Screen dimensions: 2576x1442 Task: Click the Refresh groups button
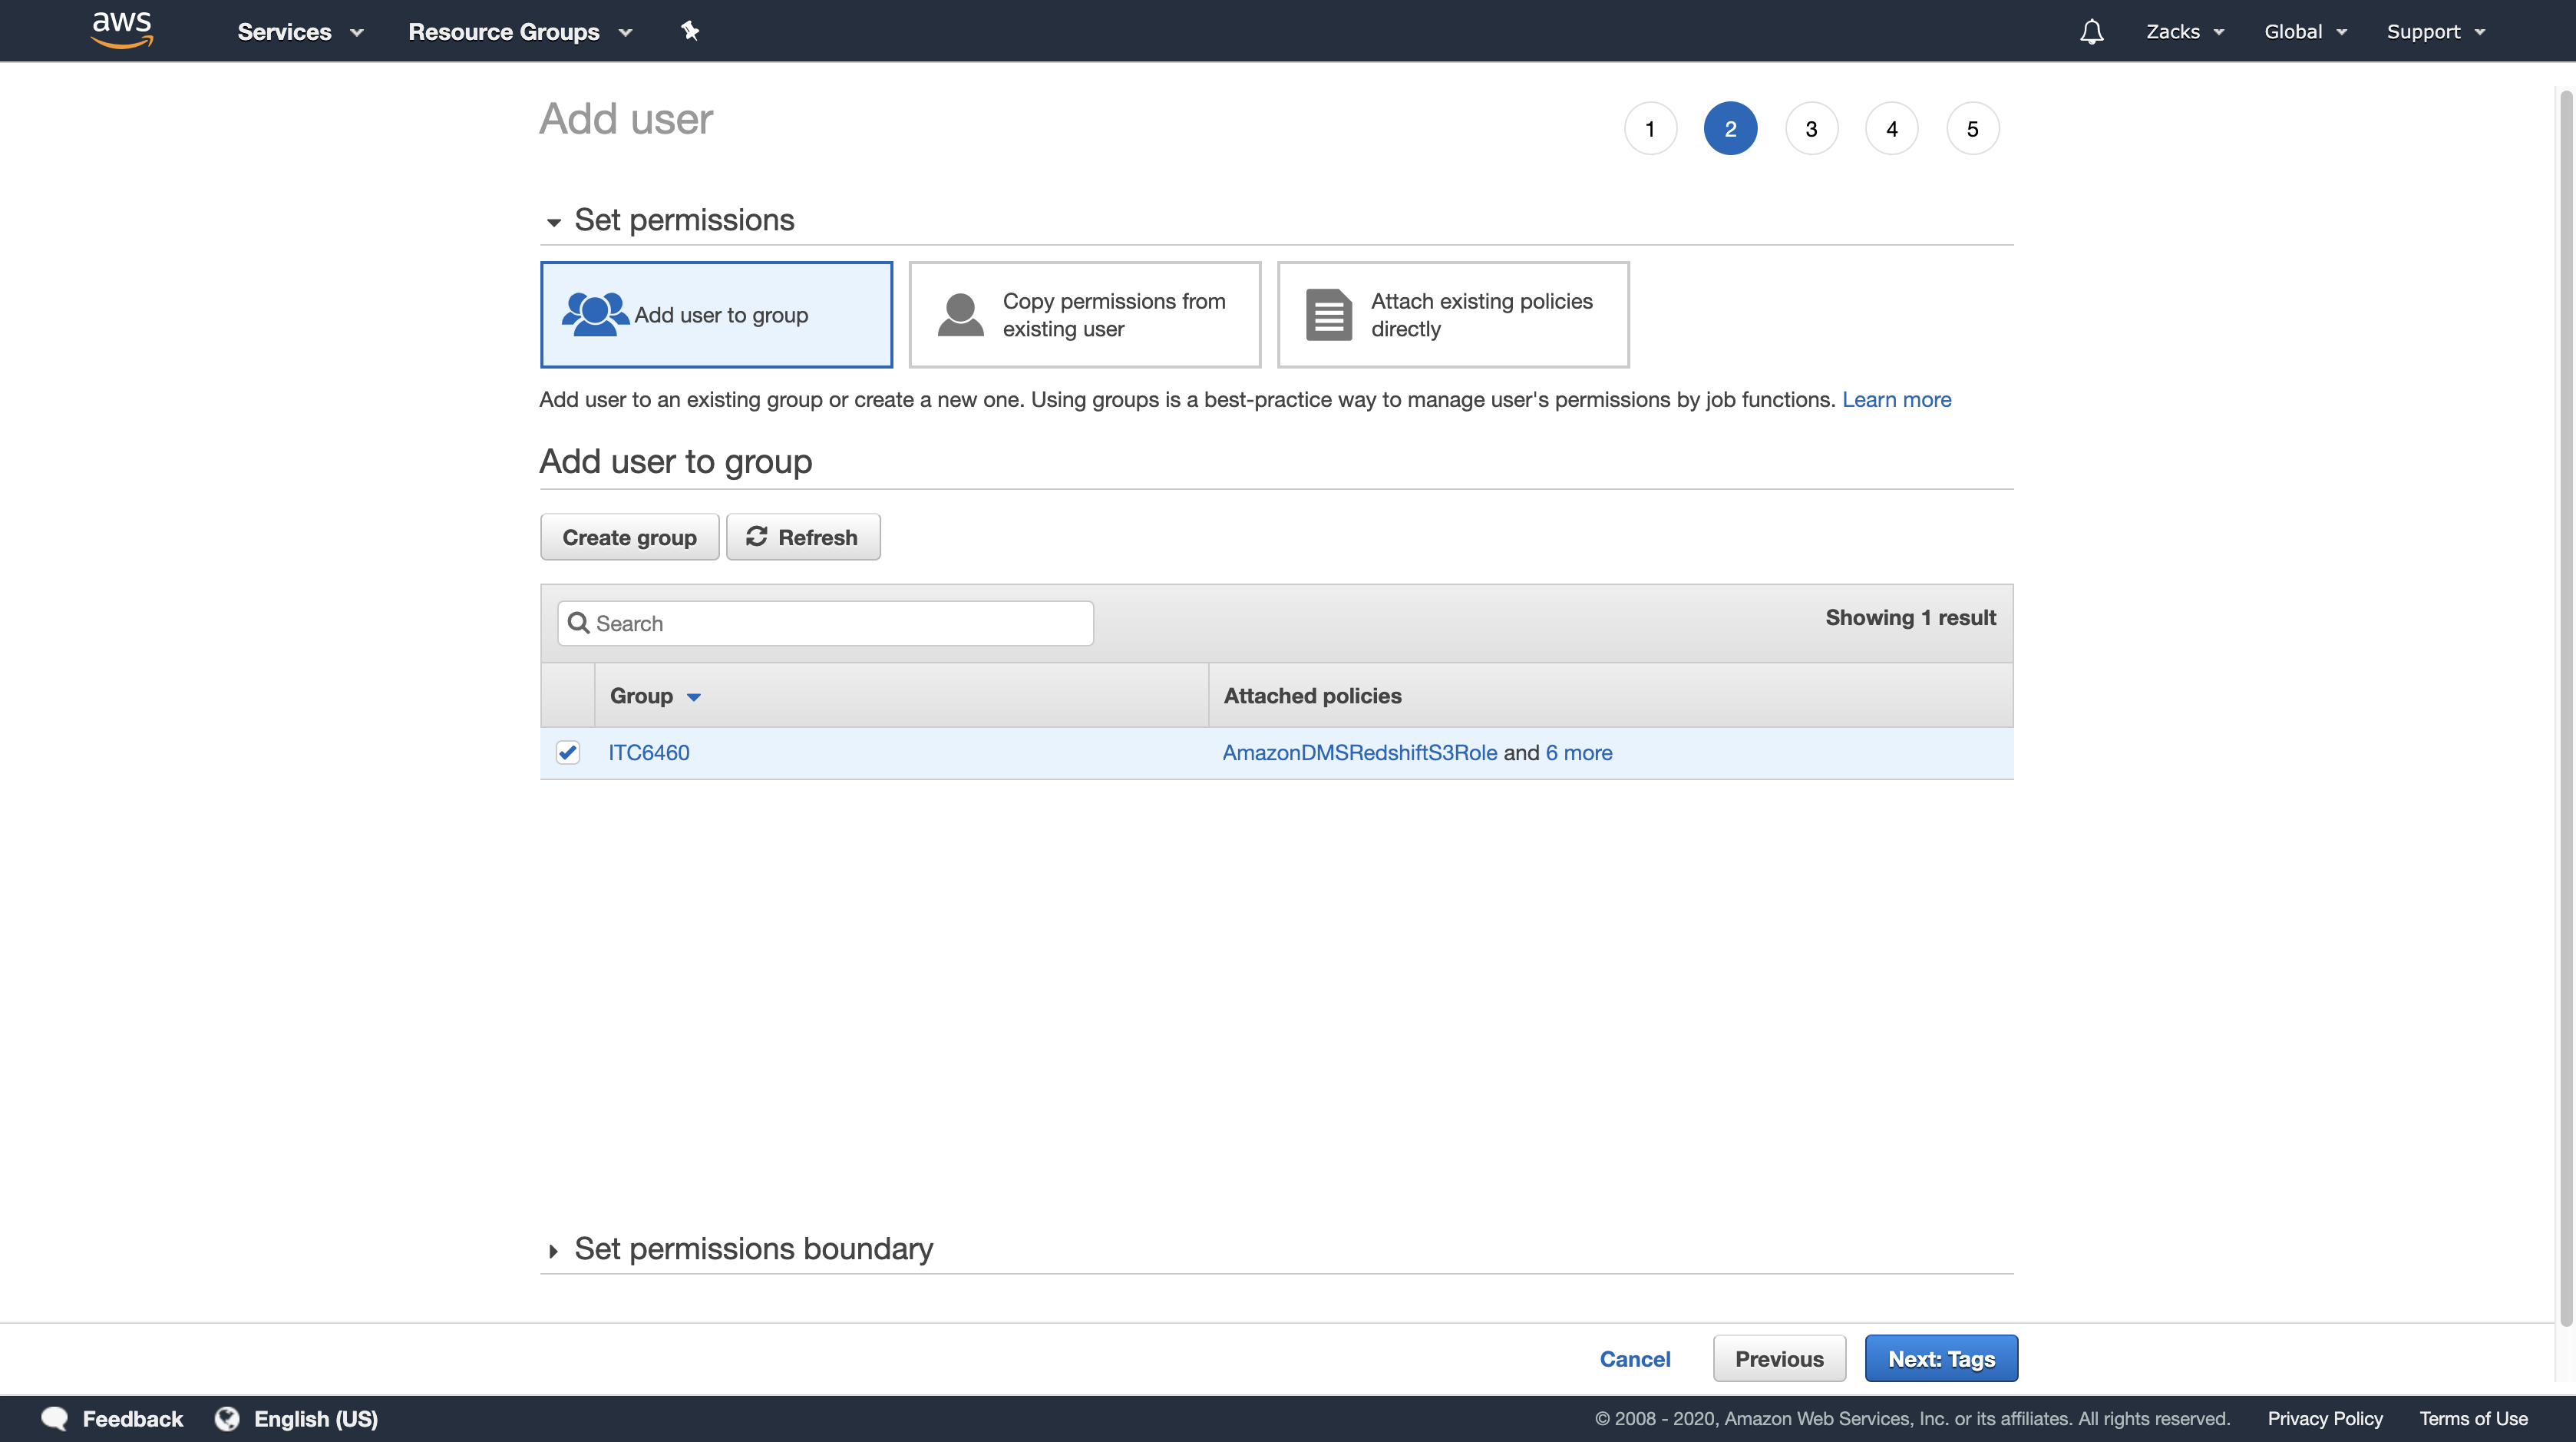(x=802, y=537)
